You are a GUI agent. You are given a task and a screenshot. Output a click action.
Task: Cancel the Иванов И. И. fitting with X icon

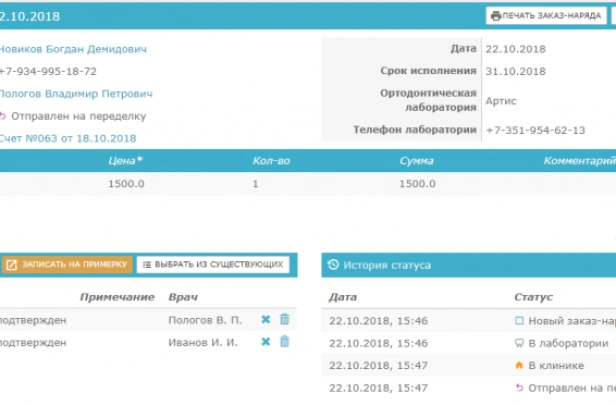tap(266, 342)
